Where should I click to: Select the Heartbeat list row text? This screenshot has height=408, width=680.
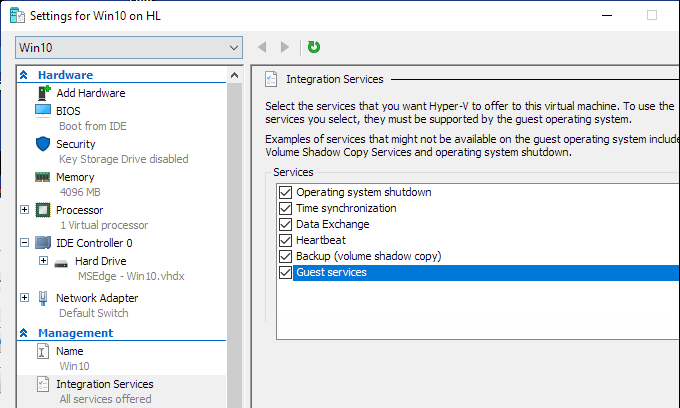321,240
